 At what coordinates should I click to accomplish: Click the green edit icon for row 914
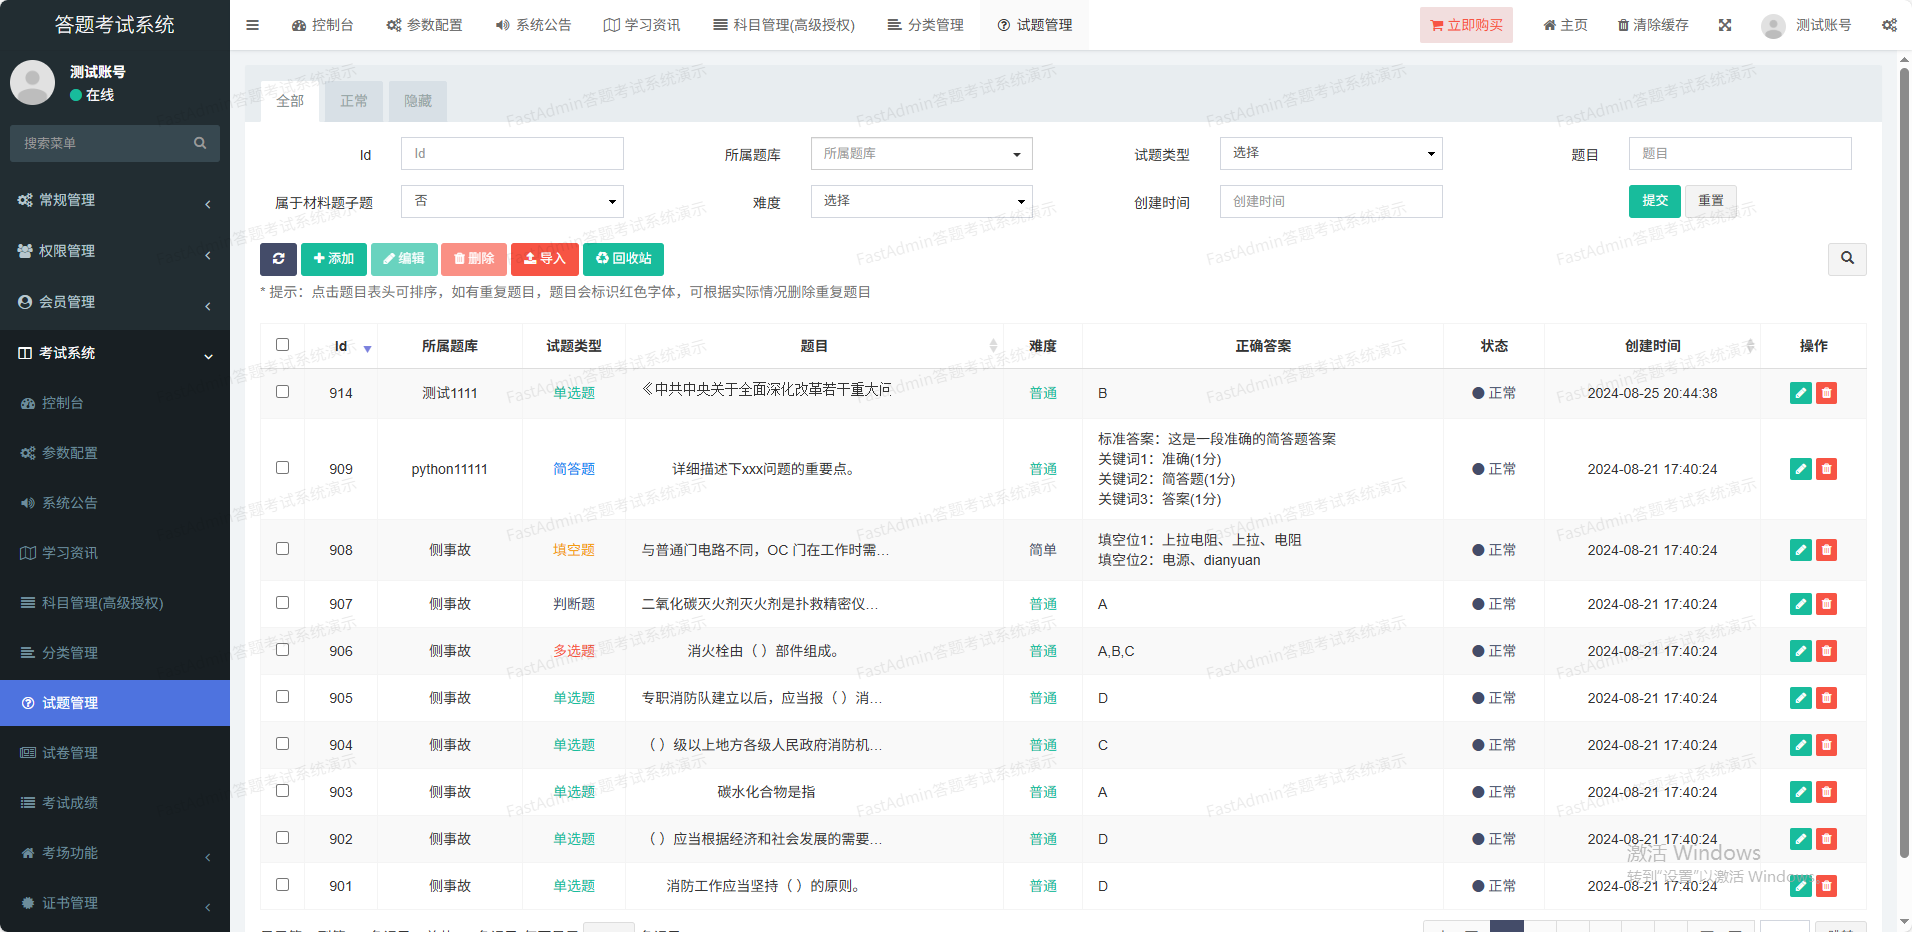point(1800,393)
